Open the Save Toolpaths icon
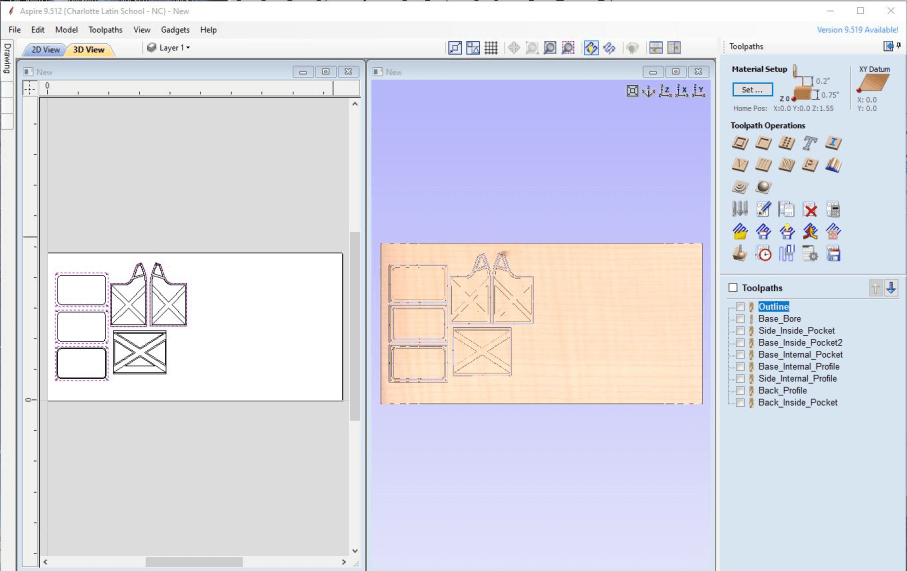The width and height of the screenshot is (907, 571). point(833,253)
